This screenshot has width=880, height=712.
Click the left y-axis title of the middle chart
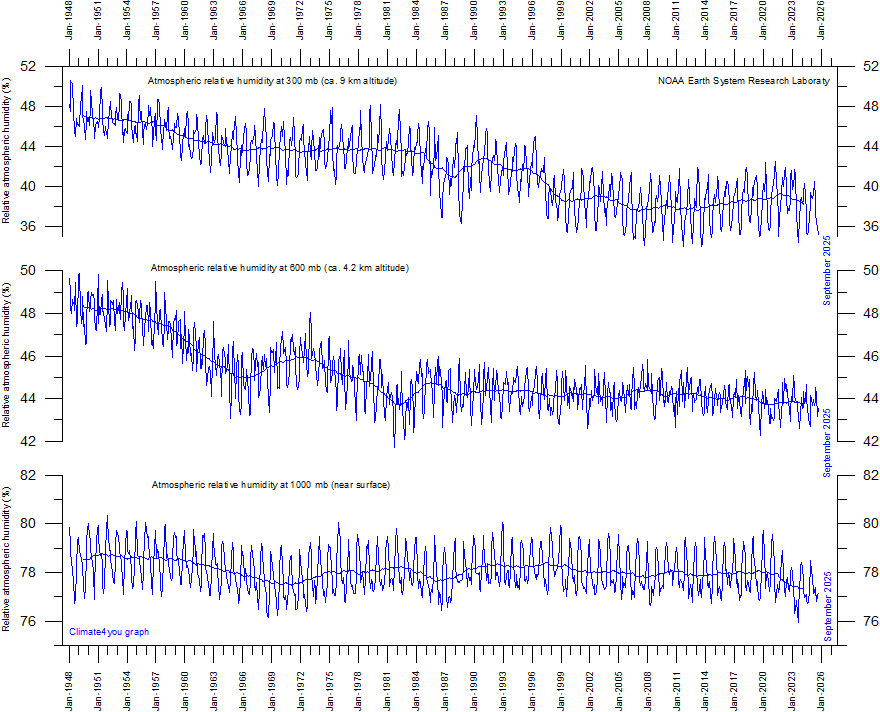click(x=8, y=357)
